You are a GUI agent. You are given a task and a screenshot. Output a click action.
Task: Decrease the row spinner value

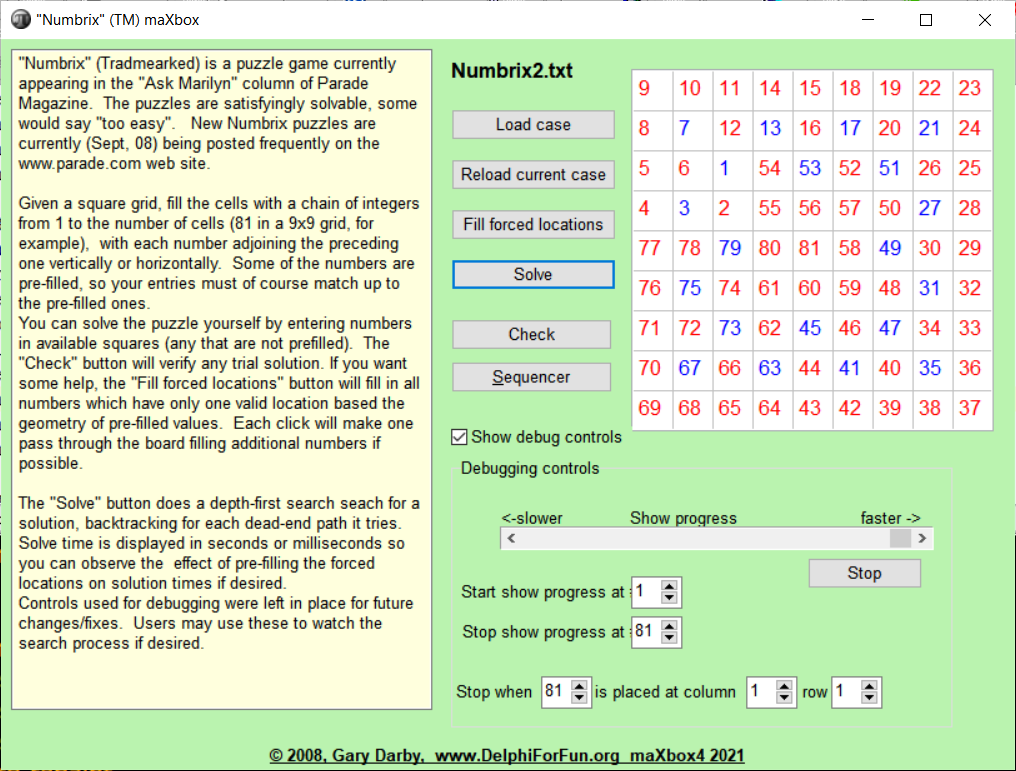pos(870,698)
